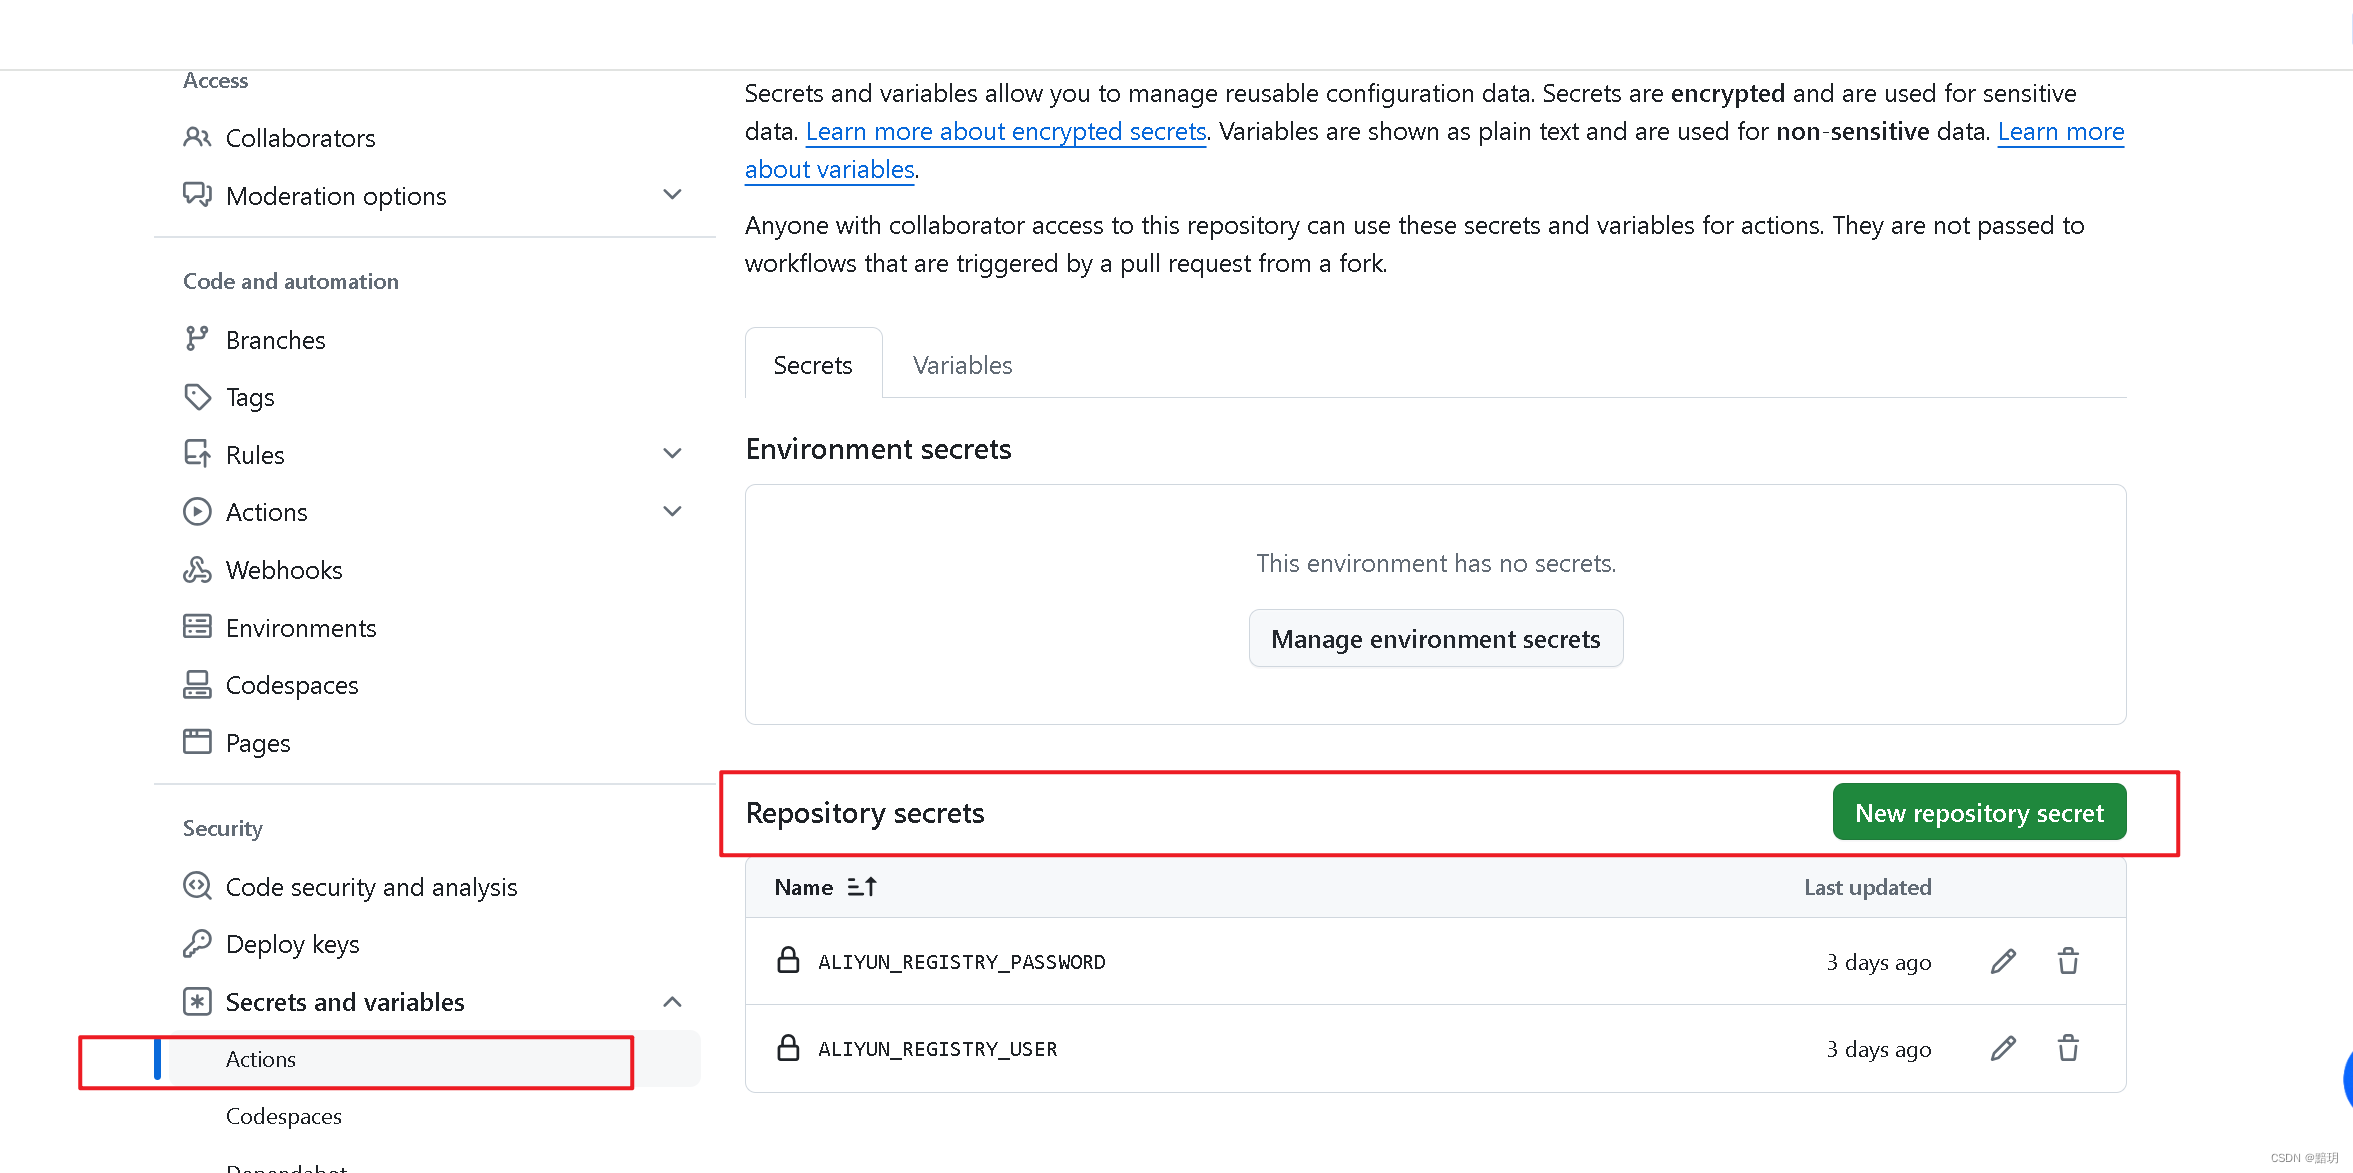Image resolution: width=2353 pixels, height=1173 pixels.
Task: Click the Webhooks sidebar icon
Action: click(197, 570)
